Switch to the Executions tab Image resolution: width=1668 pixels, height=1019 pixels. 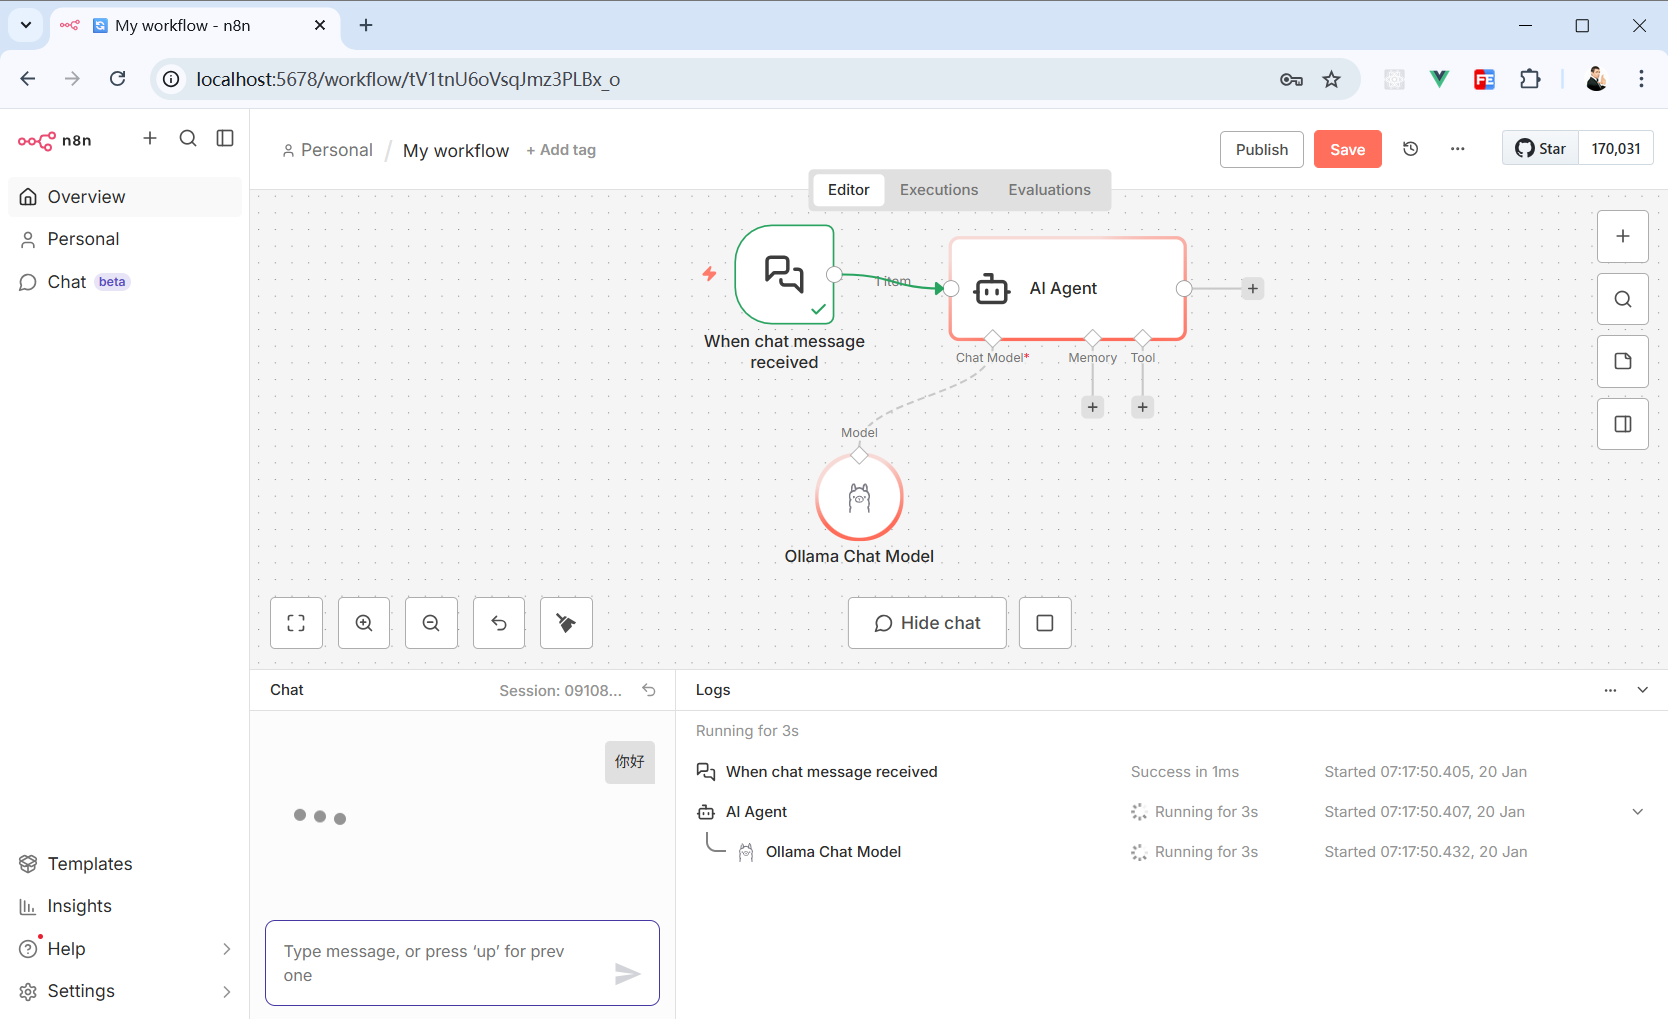(x=938, y=190)
